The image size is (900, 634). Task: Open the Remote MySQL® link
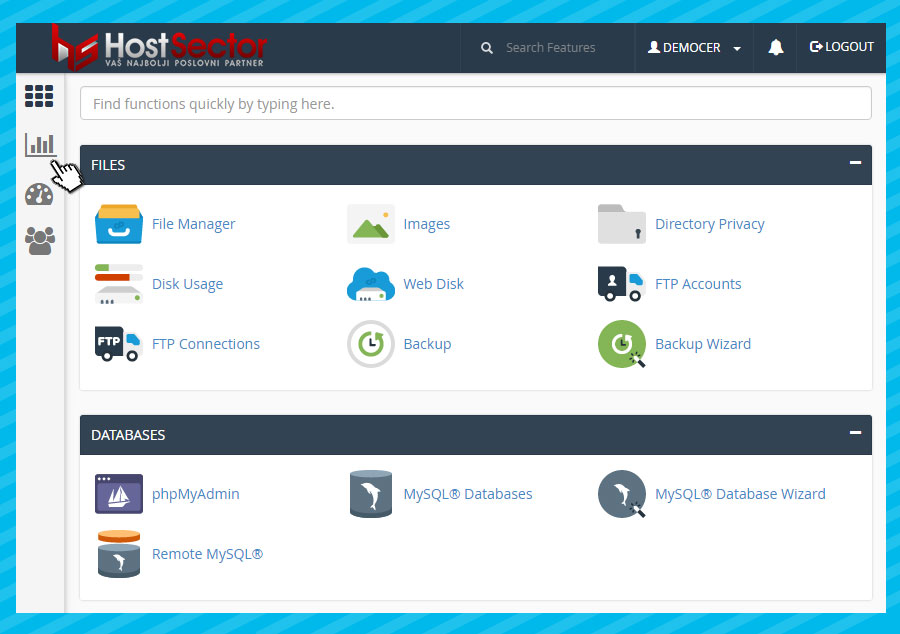[x=207, y=554]
